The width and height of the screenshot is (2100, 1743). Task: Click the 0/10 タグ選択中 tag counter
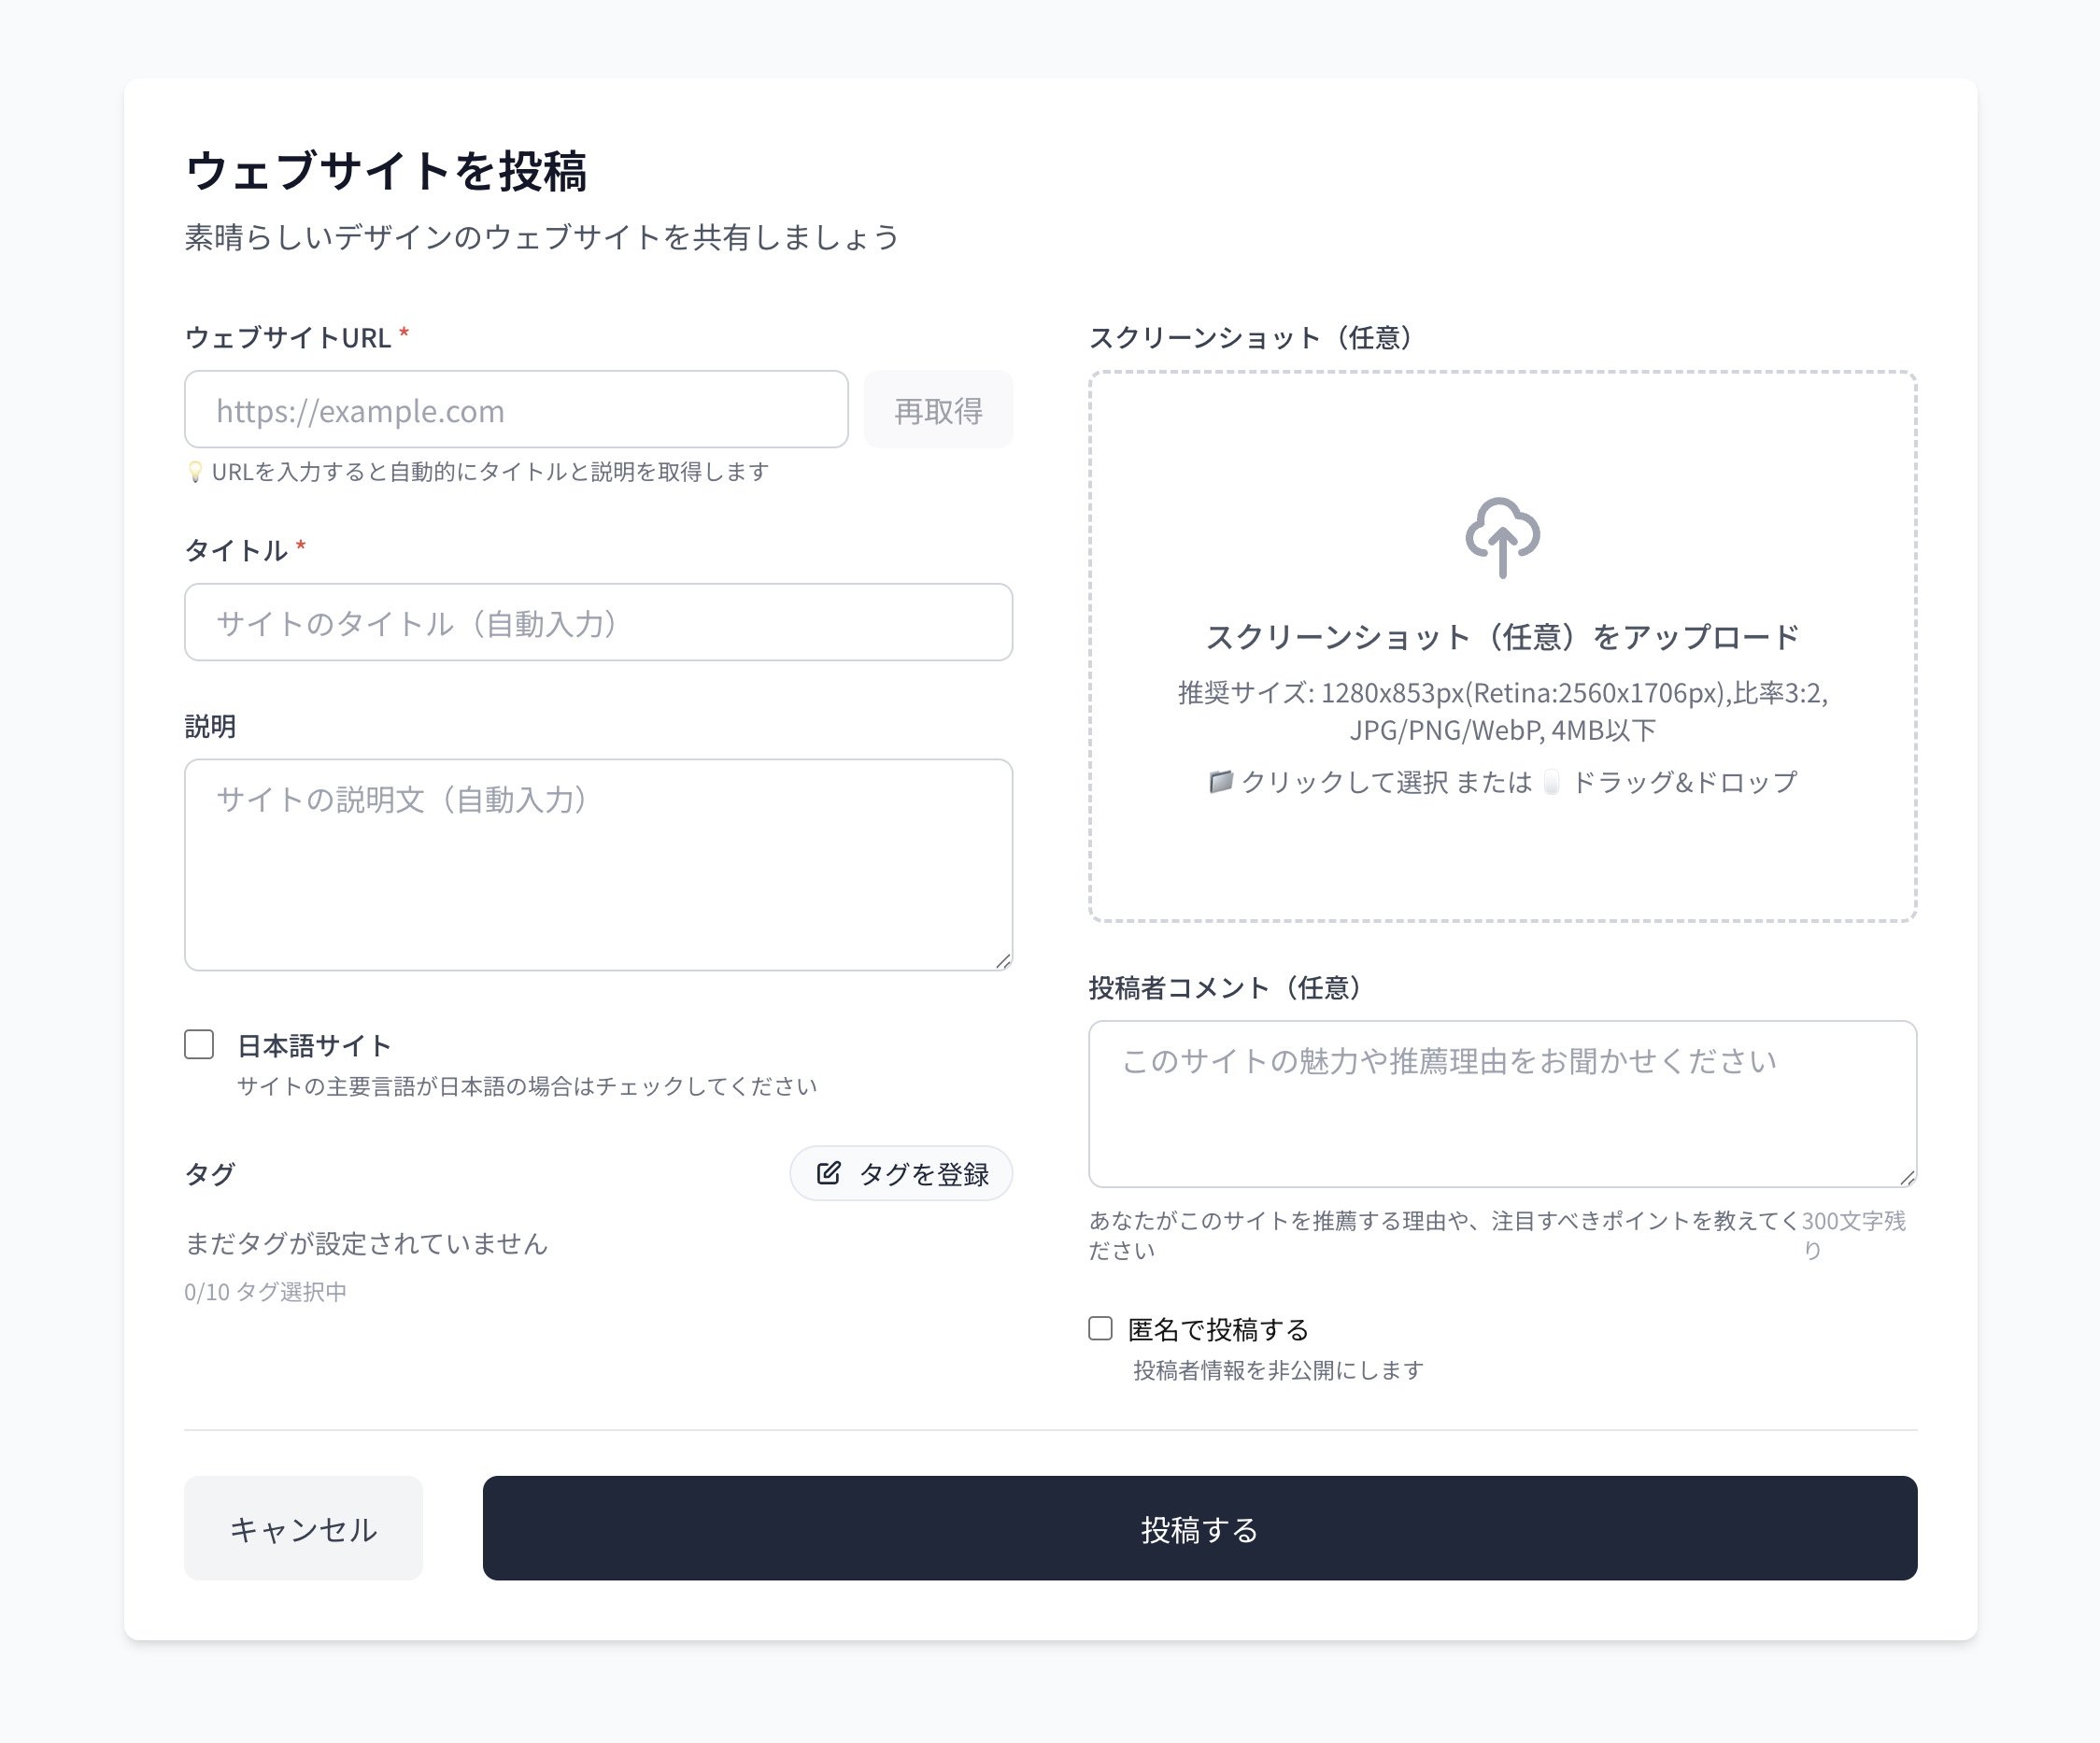point(266,1291)
